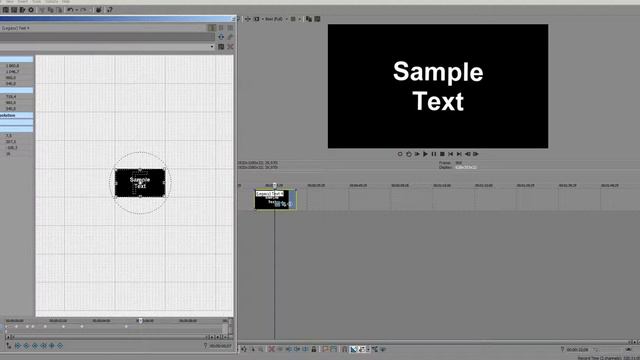The width and height of the screenshot is (640, 360).
Task: Toggle Sync Cursor icon in keyframe controller
Action: coord(9,346)
